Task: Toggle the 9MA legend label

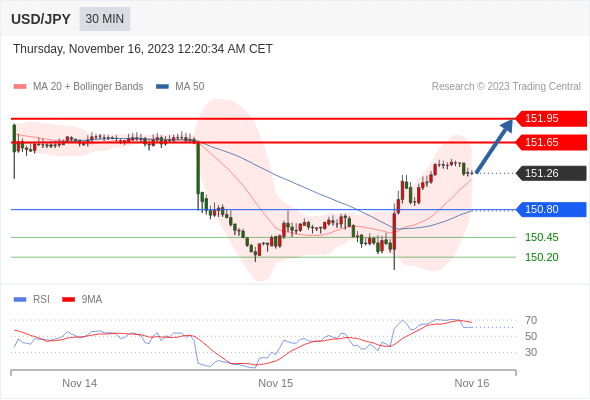Action: coord(92,300)
